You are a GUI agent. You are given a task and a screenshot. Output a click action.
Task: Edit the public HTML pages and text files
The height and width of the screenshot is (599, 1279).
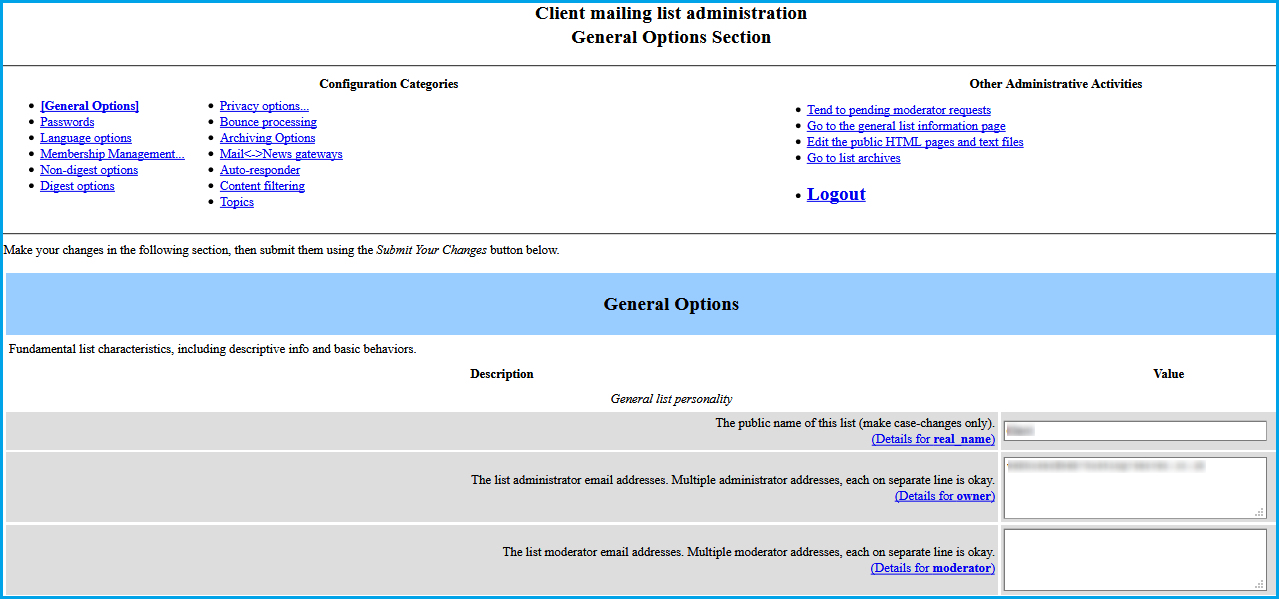(915, 142)
